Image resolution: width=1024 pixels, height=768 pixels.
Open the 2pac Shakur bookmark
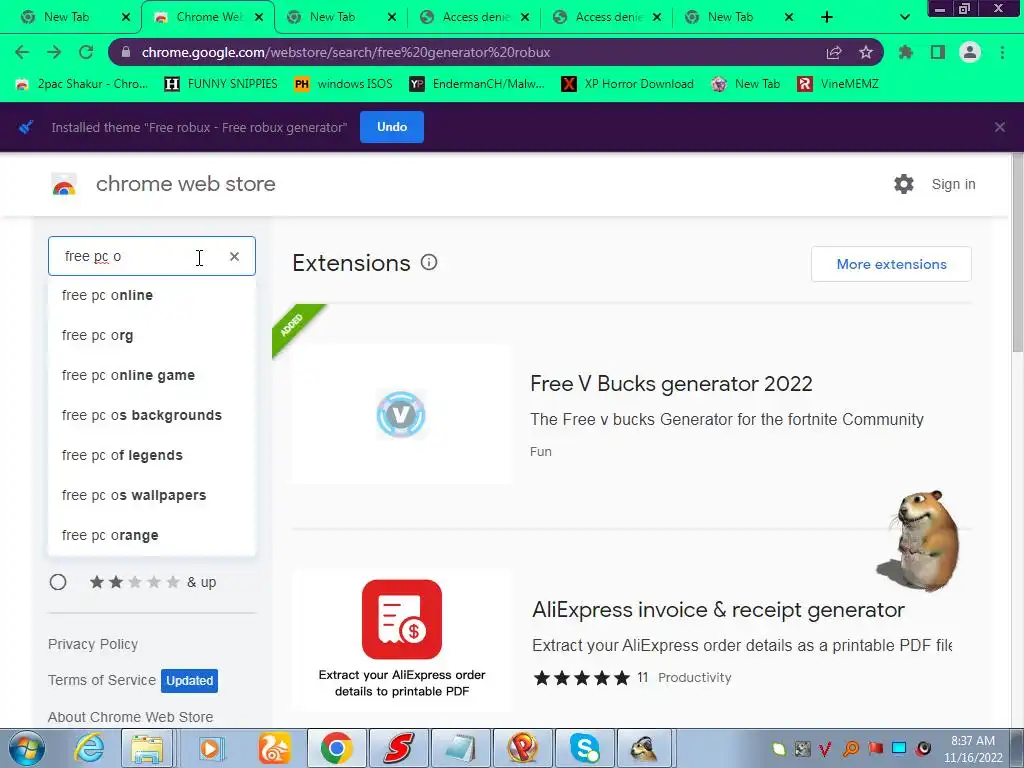point(82,84)
